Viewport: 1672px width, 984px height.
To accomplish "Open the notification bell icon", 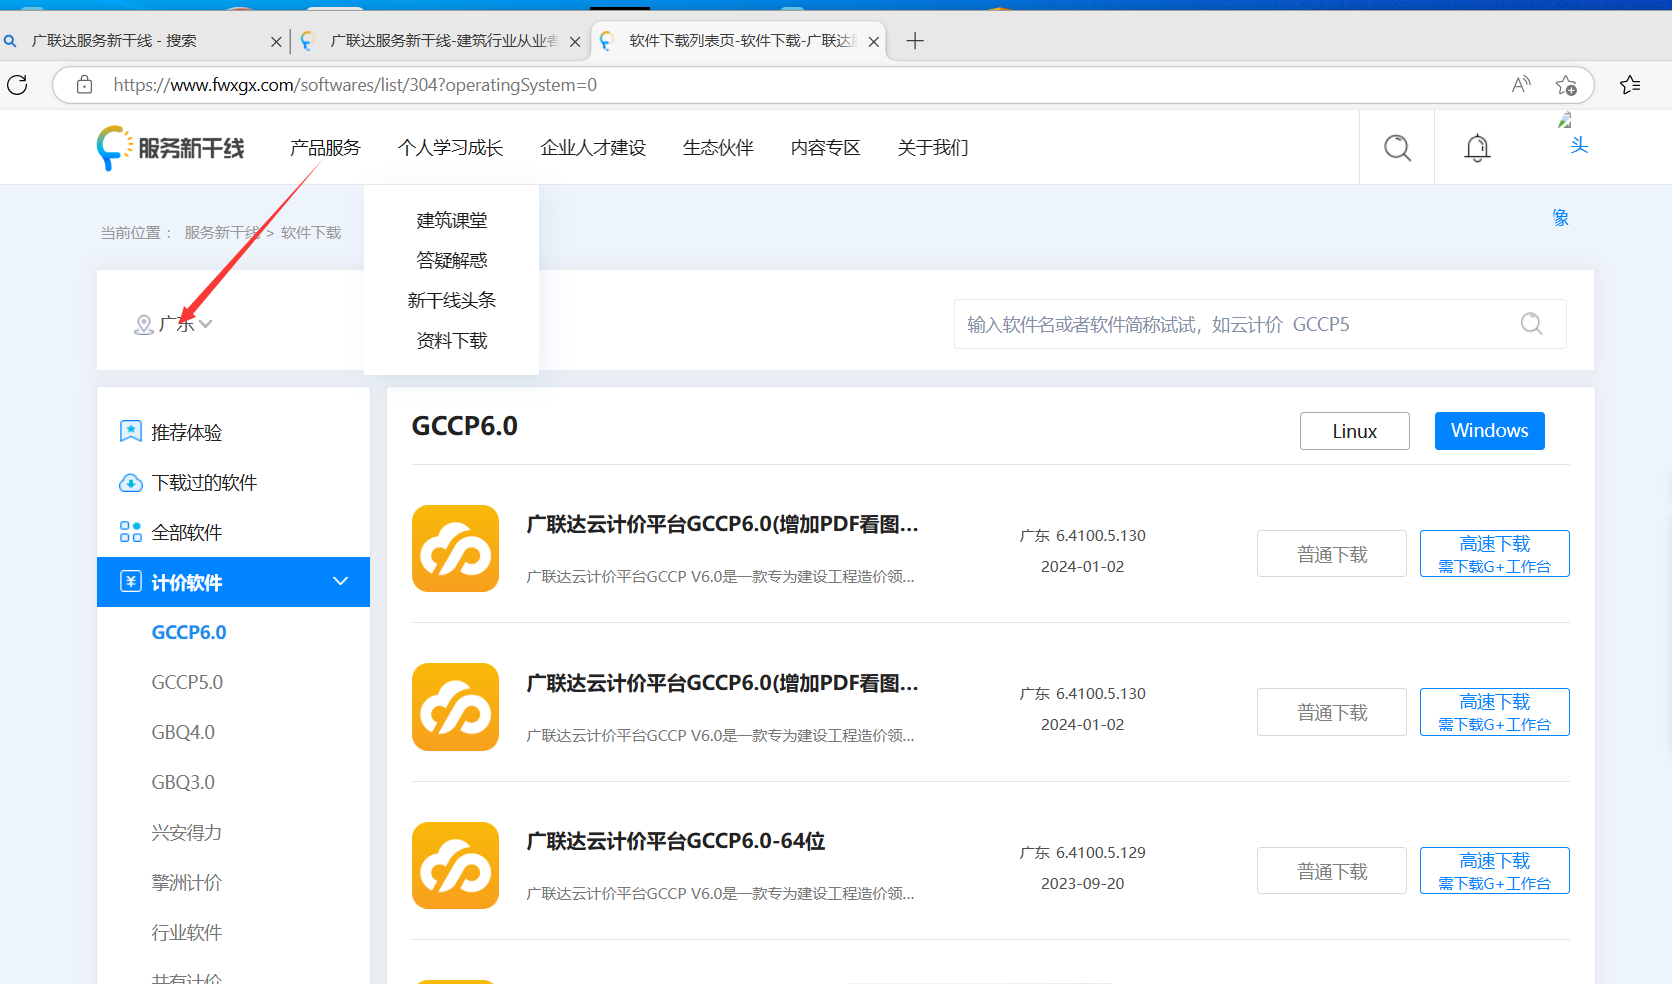I will point(1477,148).
